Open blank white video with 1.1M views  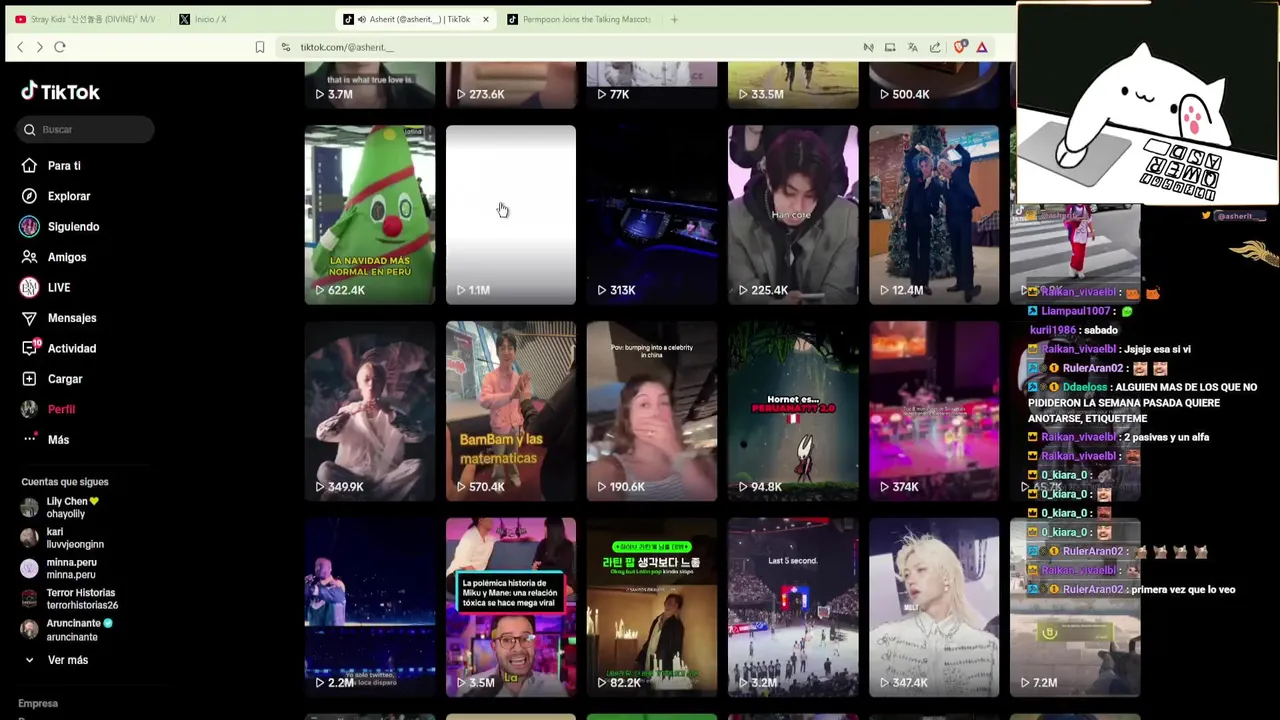tap(511, 214)
